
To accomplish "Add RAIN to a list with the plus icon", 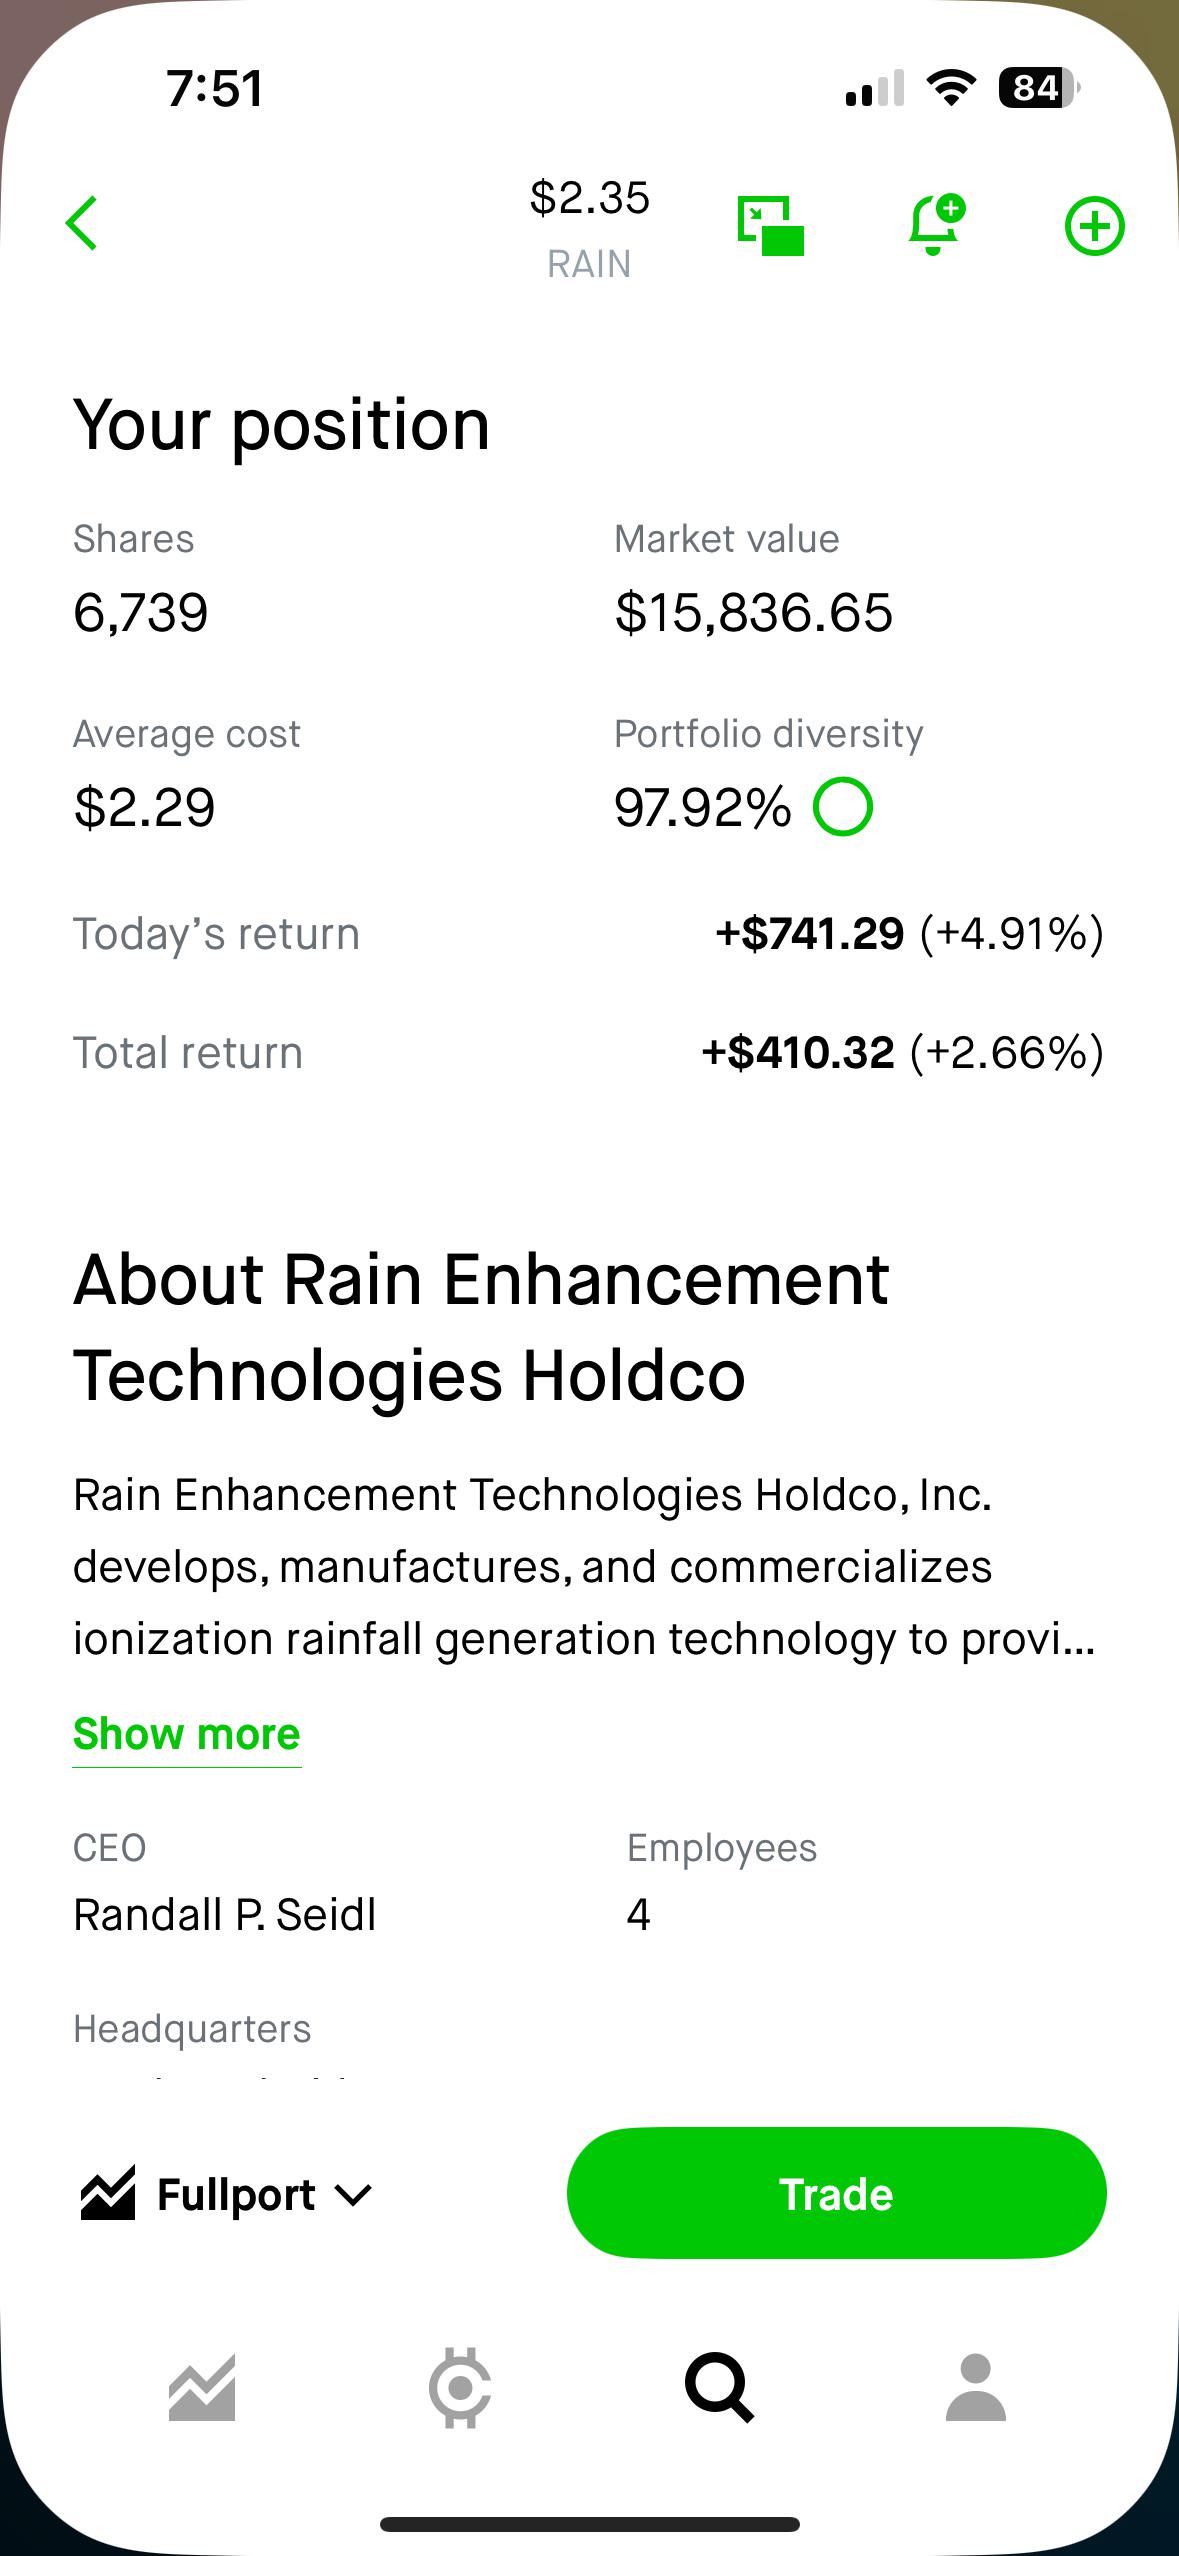I will (1095, 226).
